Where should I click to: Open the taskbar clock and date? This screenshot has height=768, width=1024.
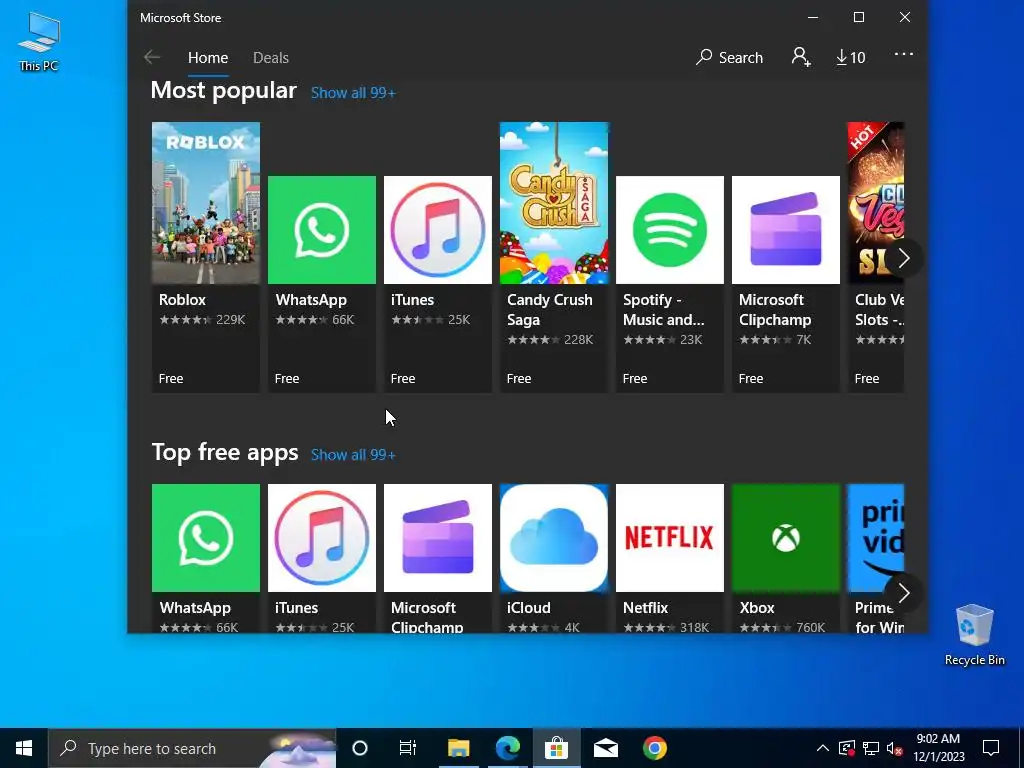938,748
